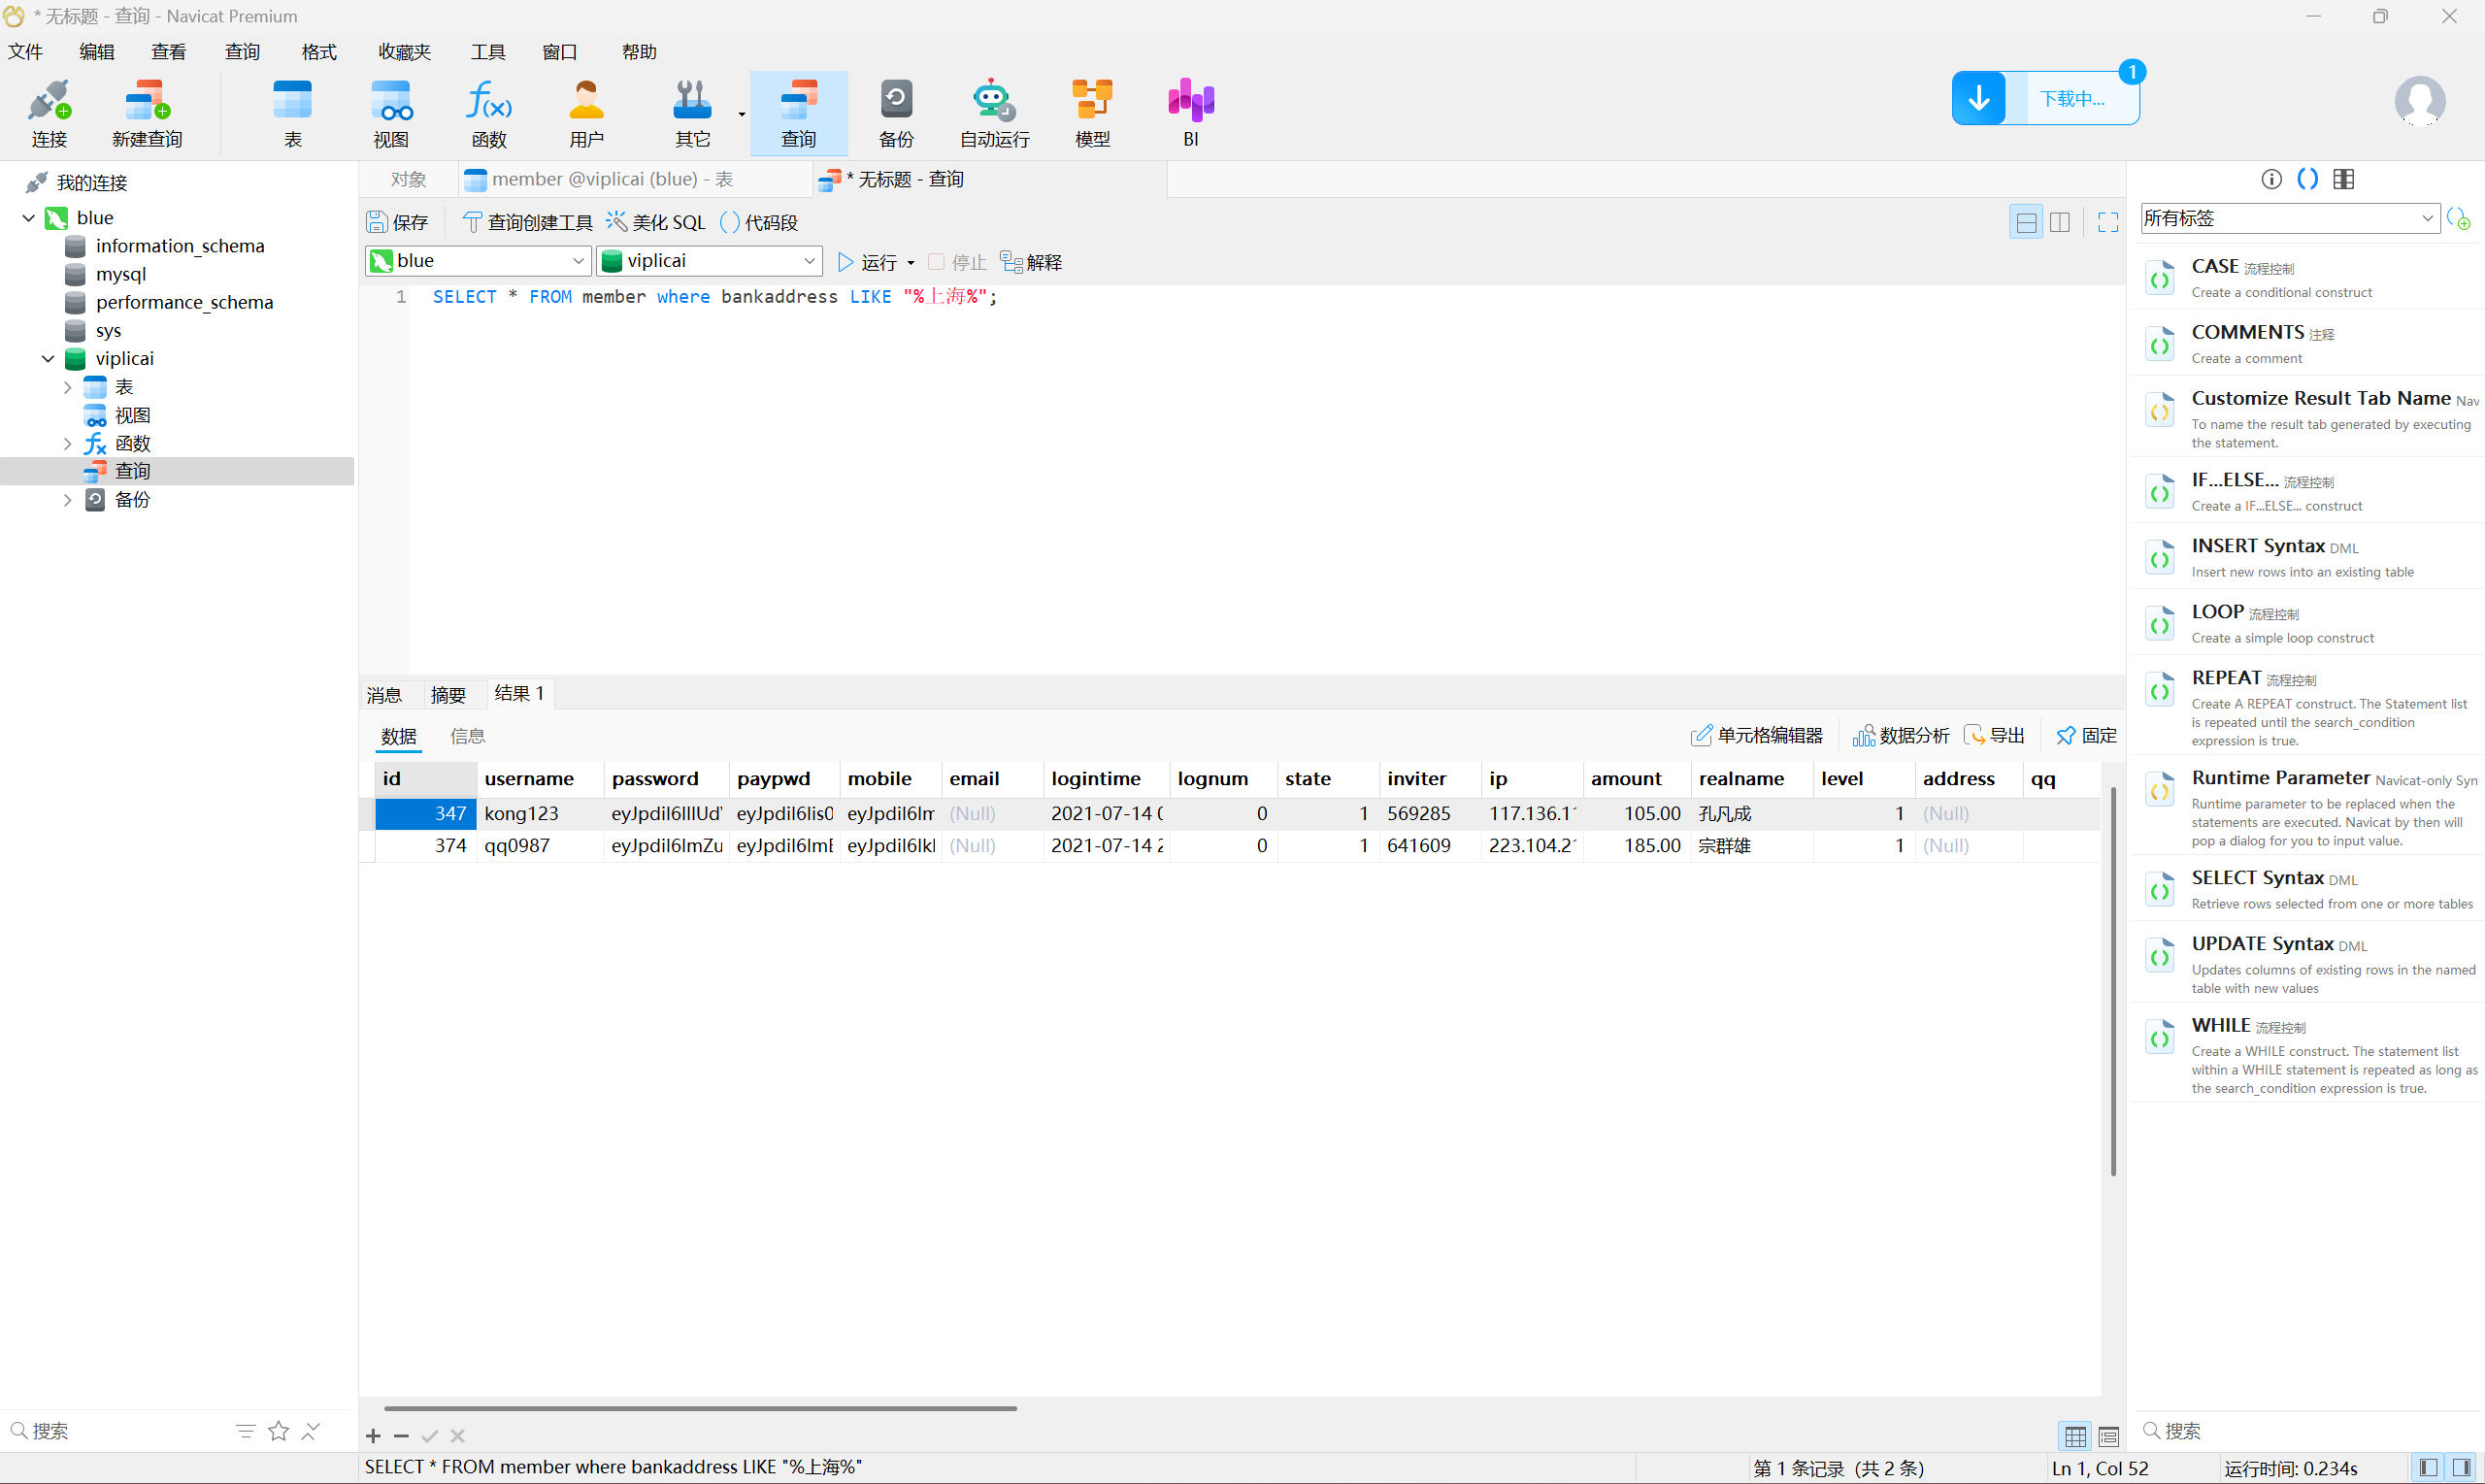Click the filter icon beside sidebar search

tap(245, 1431)
